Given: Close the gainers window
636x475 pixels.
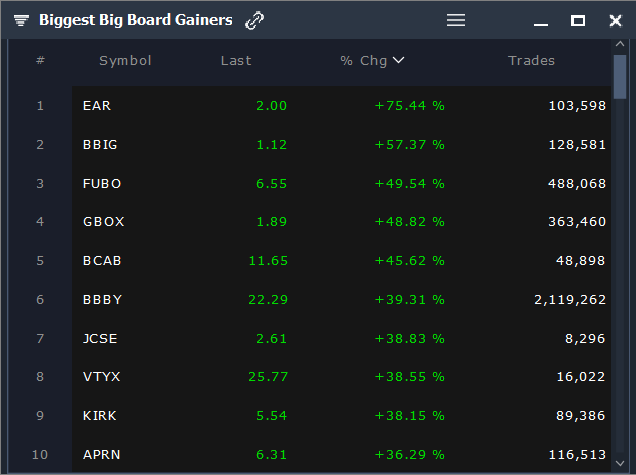Looking at the screenshot, I should [x=615, y=20].
